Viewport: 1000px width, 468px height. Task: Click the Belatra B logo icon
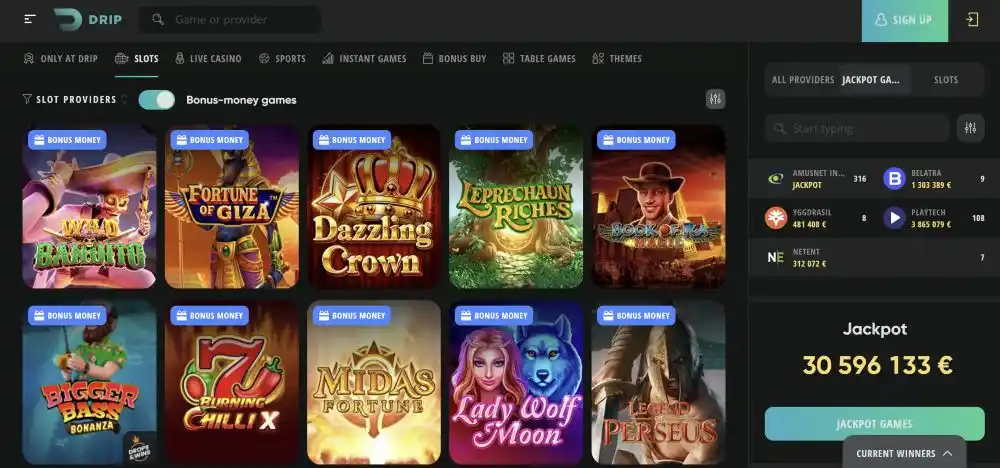tap(894, 179)
